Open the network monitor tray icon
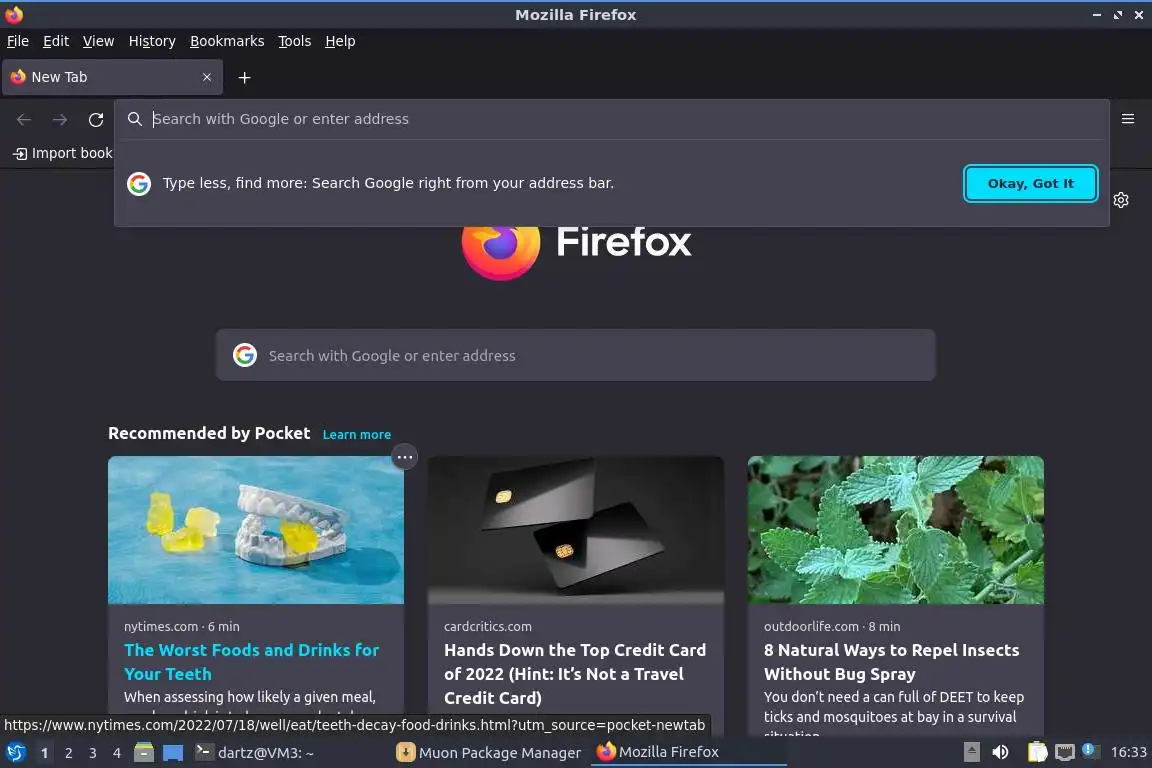This screenshot has width=1152, height=768. pyautogui.click(x=1065, y=752)
